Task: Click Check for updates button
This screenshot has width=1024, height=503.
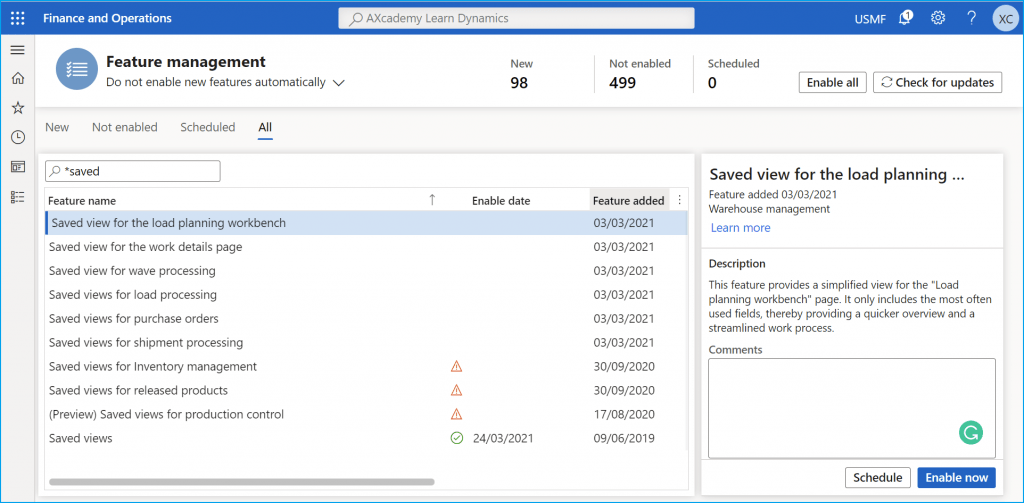Action: (937, 82)
